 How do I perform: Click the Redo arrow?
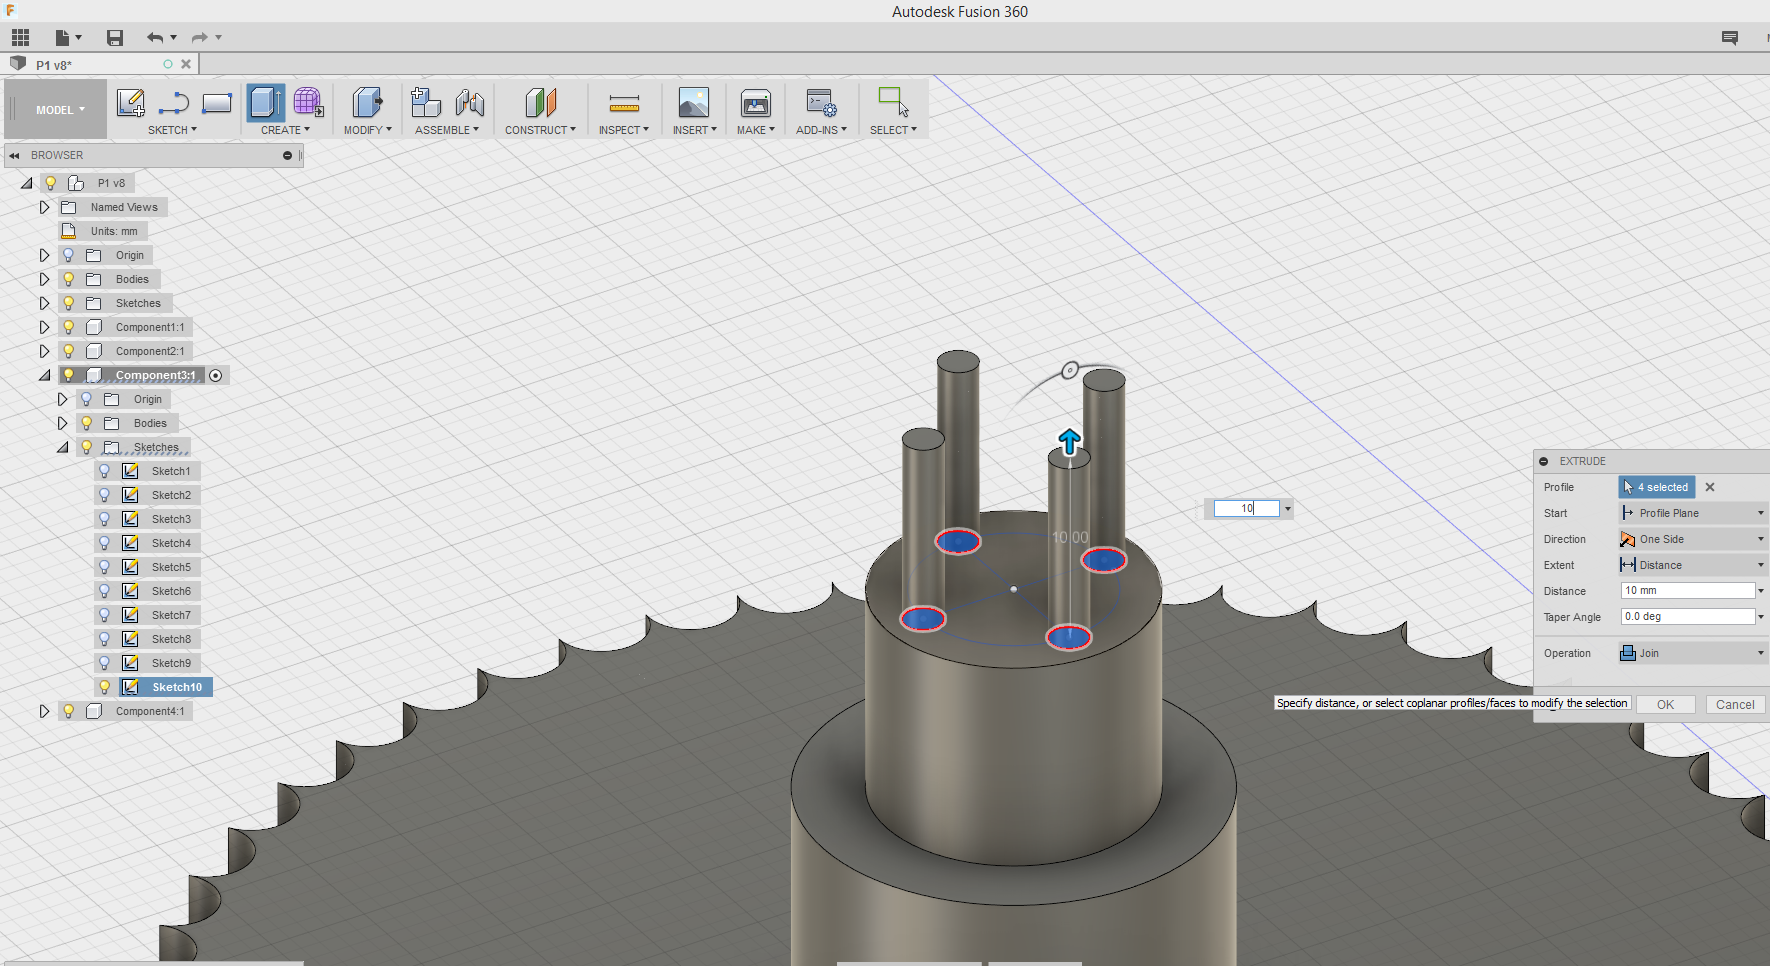(x=200, y=38)
